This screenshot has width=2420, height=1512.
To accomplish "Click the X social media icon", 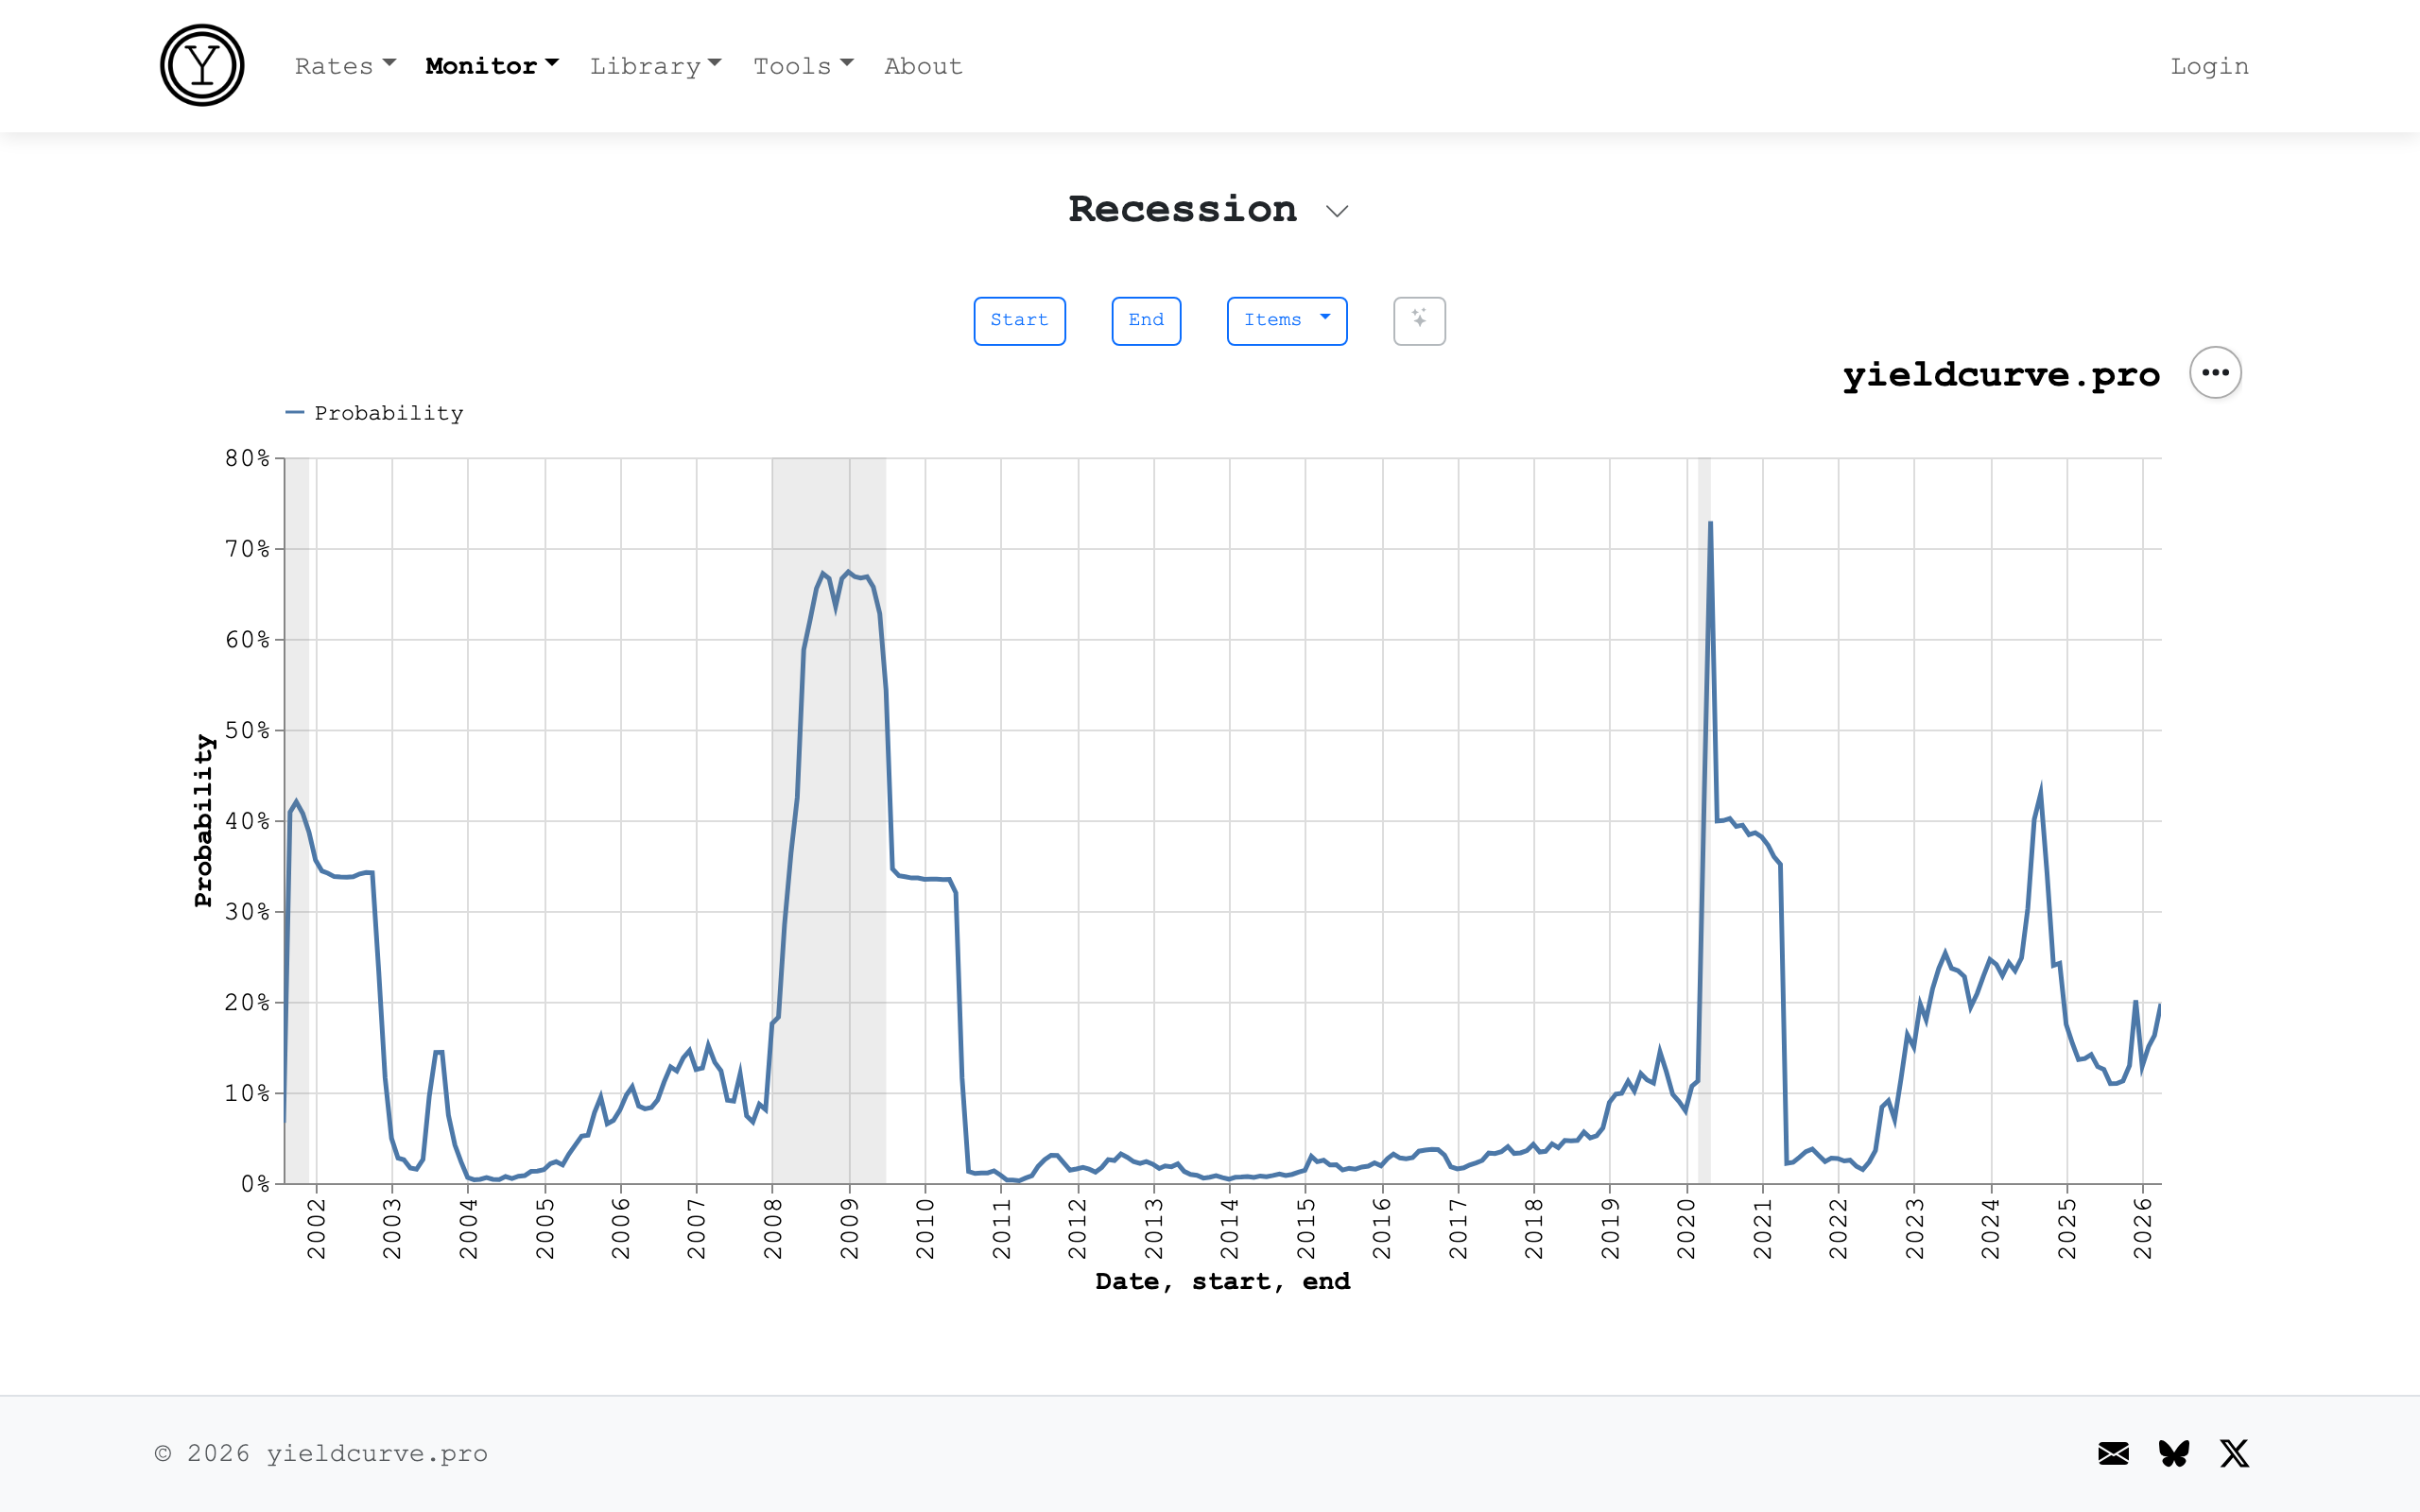I will pos(2234,1453).
